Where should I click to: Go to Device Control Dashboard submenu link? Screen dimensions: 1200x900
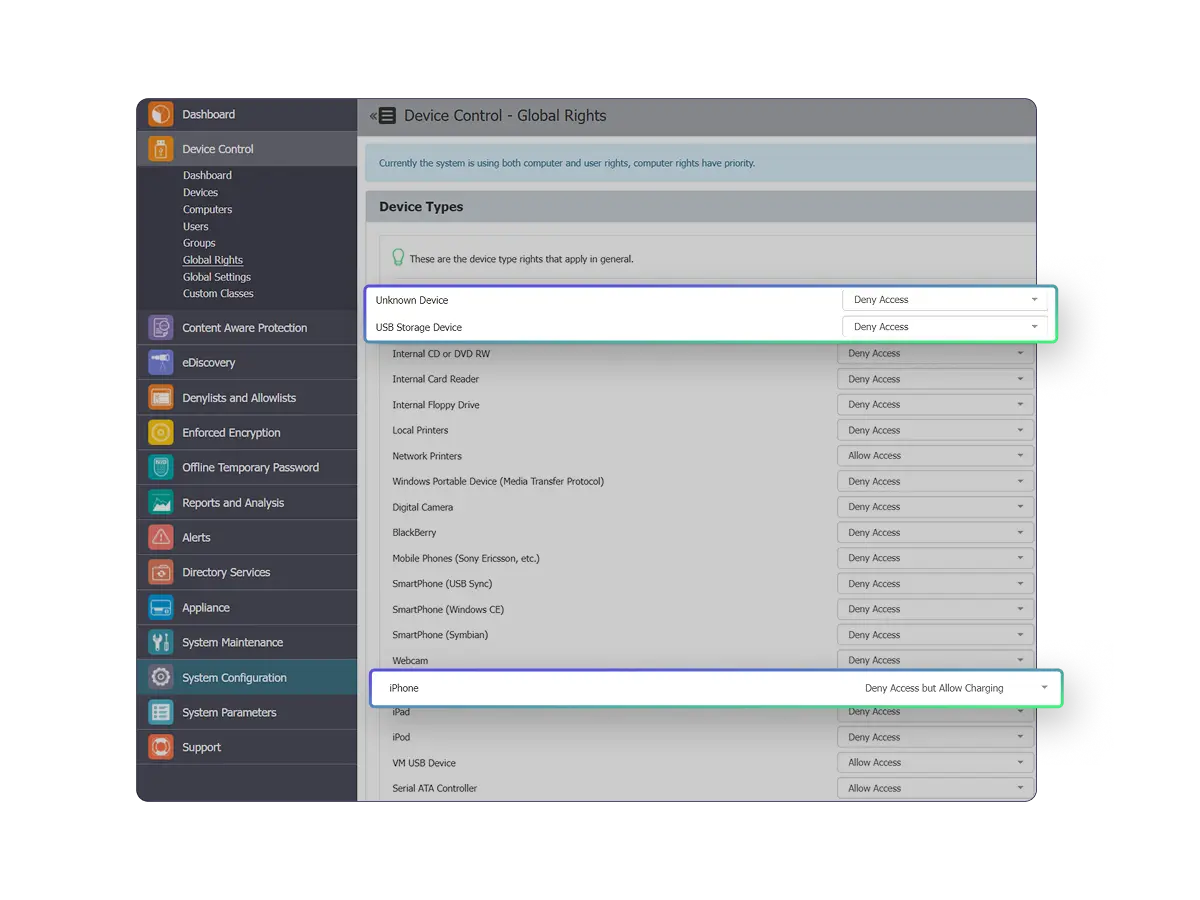[x=207, y=175]
